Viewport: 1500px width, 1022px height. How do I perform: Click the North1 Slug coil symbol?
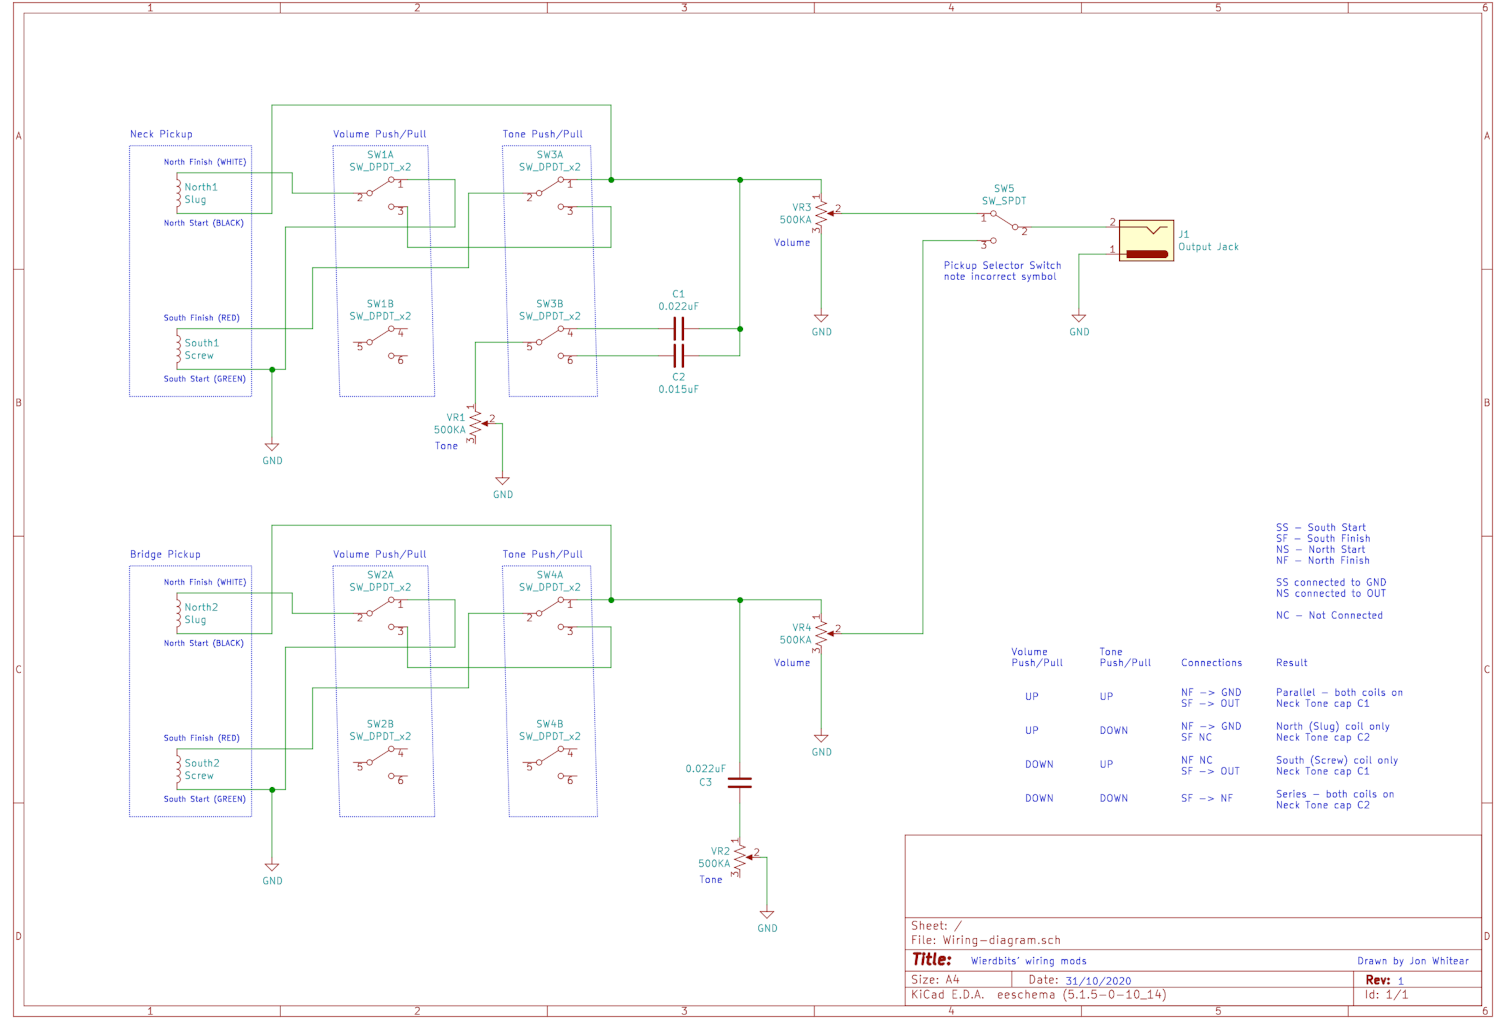point(179,193)
